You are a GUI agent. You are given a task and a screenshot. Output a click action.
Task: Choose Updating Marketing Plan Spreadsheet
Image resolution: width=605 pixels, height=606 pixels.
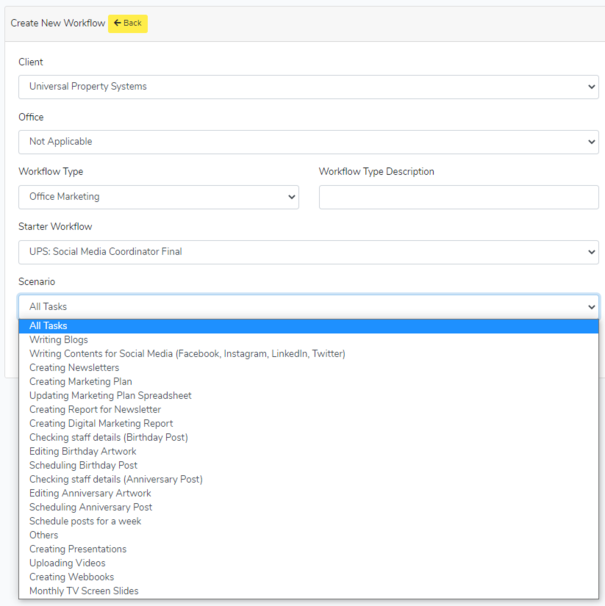tap(110, 396)
